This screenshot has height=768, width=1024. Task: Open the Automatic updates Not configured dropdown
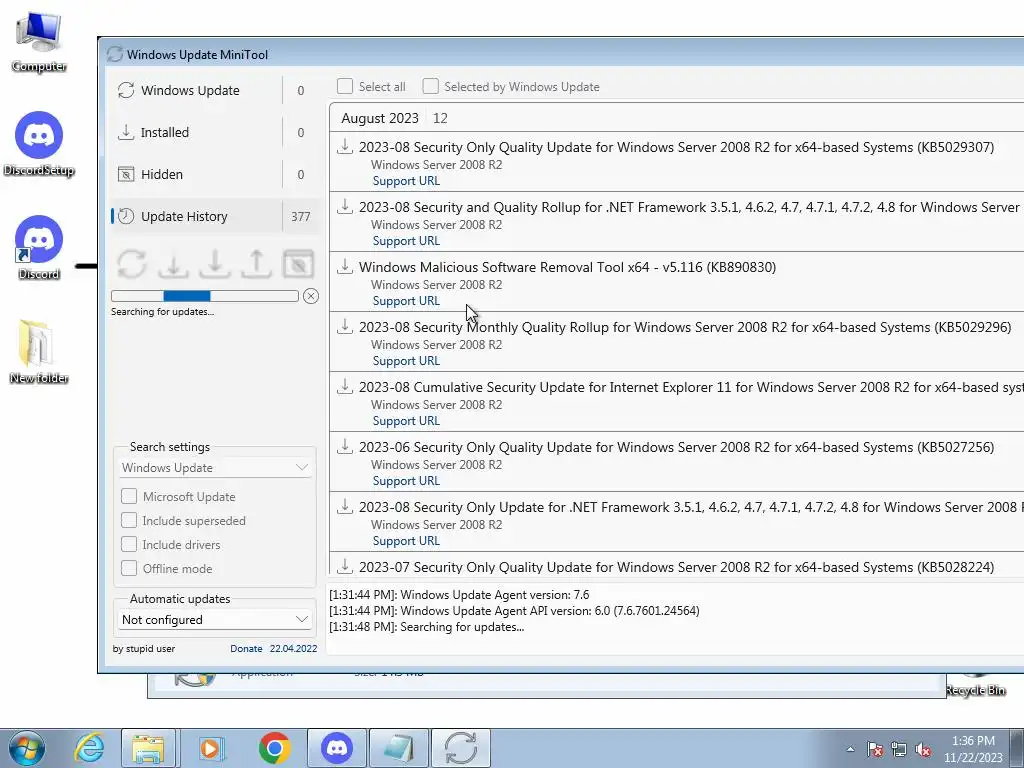coord(215,619)
